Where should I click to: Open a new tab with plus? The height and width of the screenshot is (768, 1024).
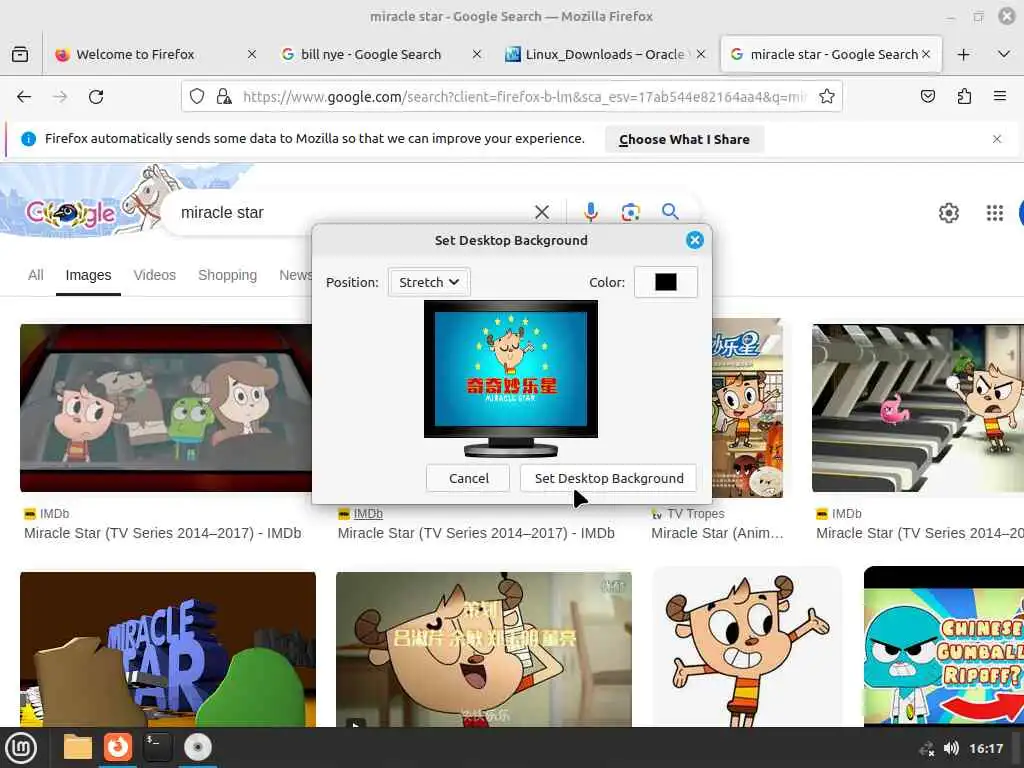(963, 55)
